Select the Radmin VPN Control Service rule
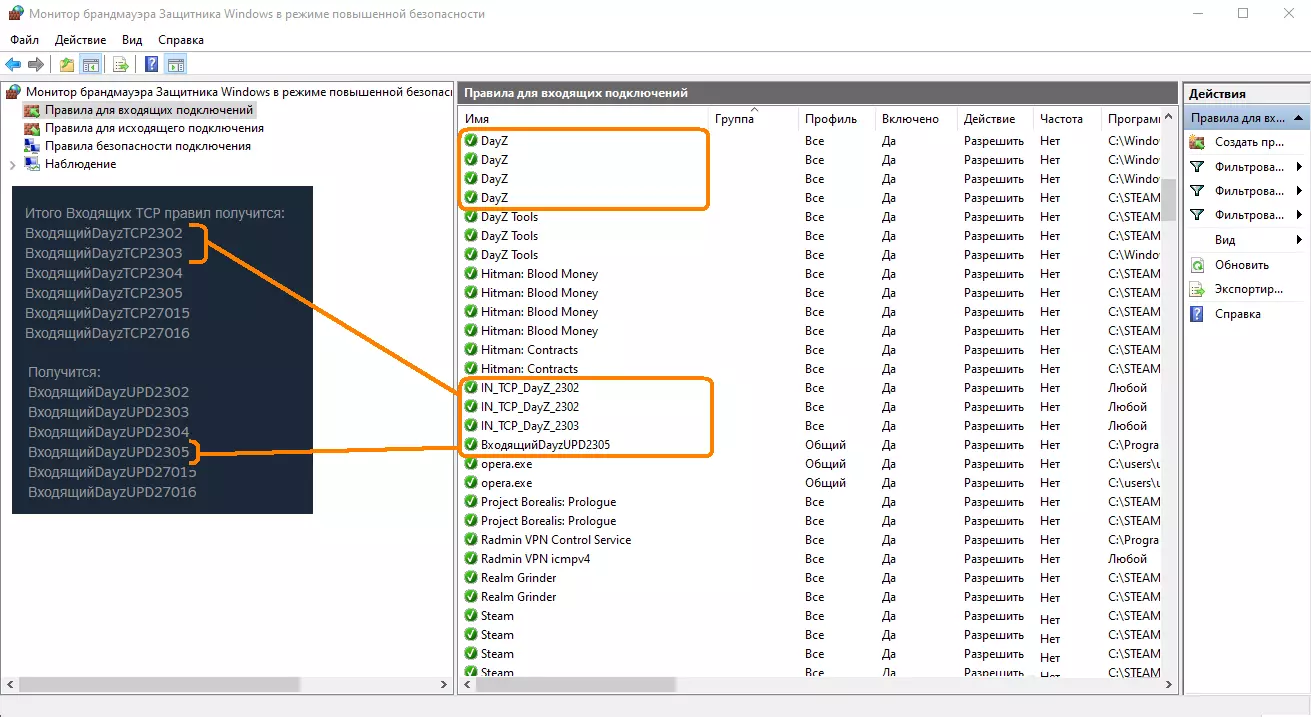 (811, 540)
